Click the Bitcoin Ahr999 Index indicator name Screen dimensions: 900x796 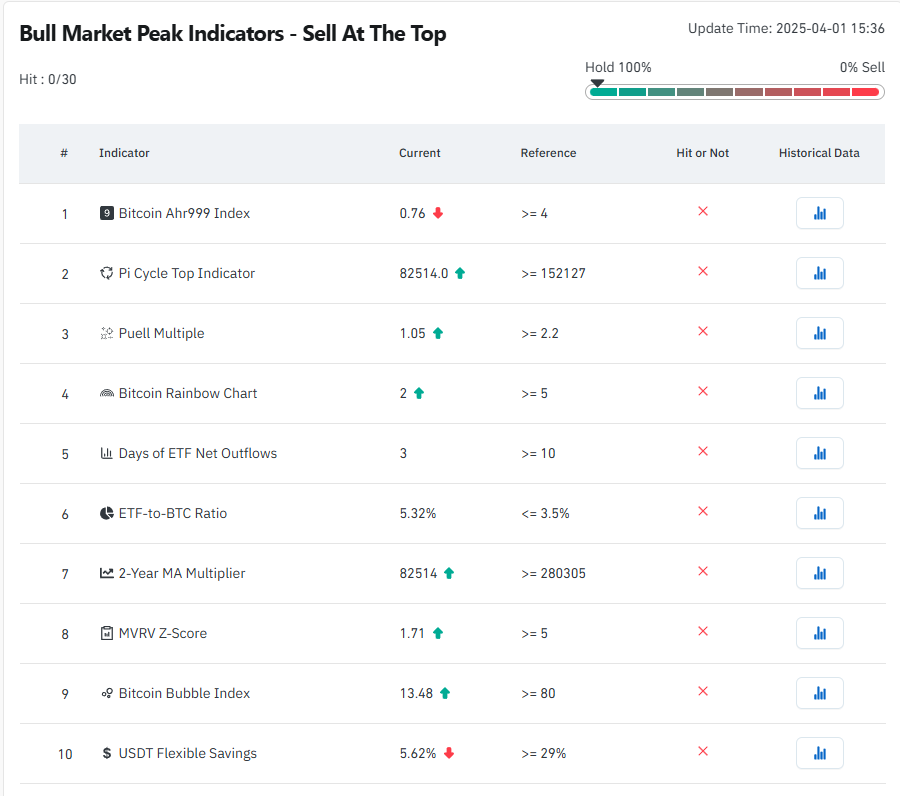click(x=184, y=213)
